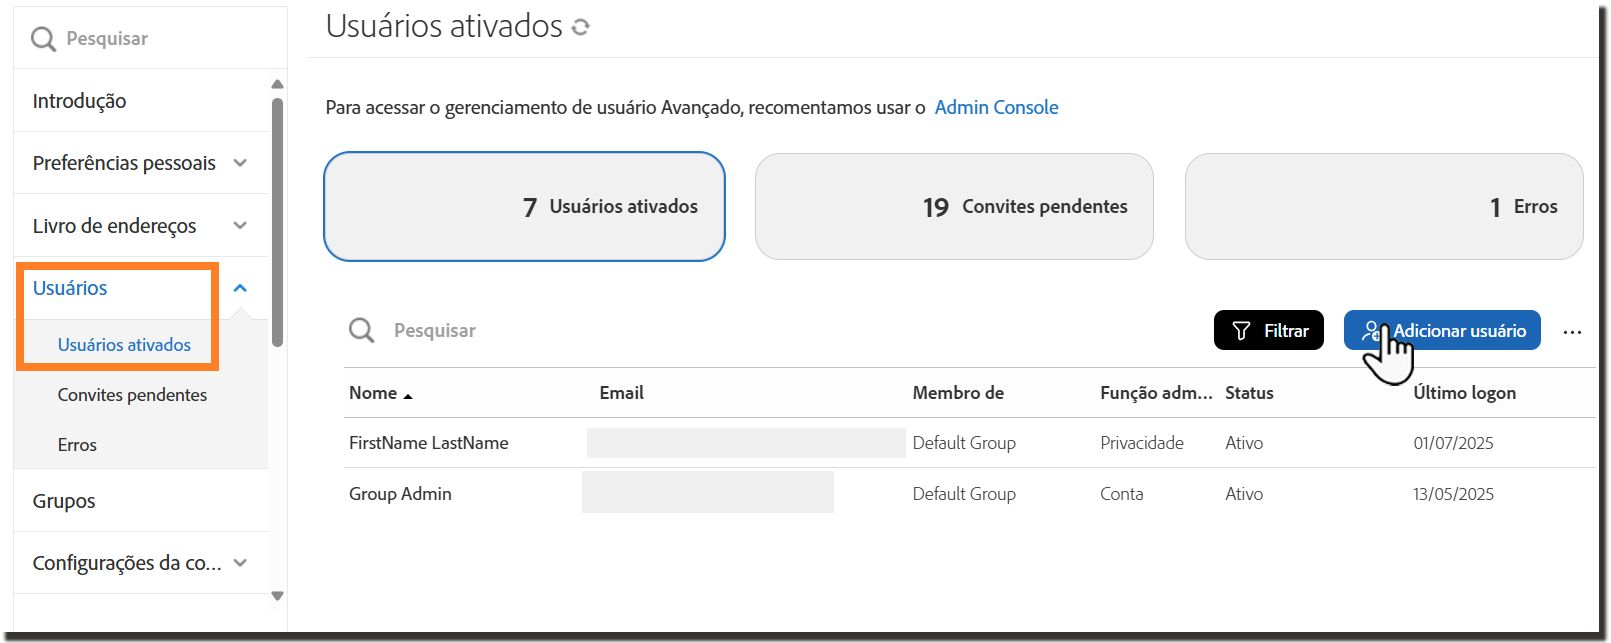Select the Usuários ativados submenu item
Viewport: 1611px width, 643px height.
click(124, 345)
